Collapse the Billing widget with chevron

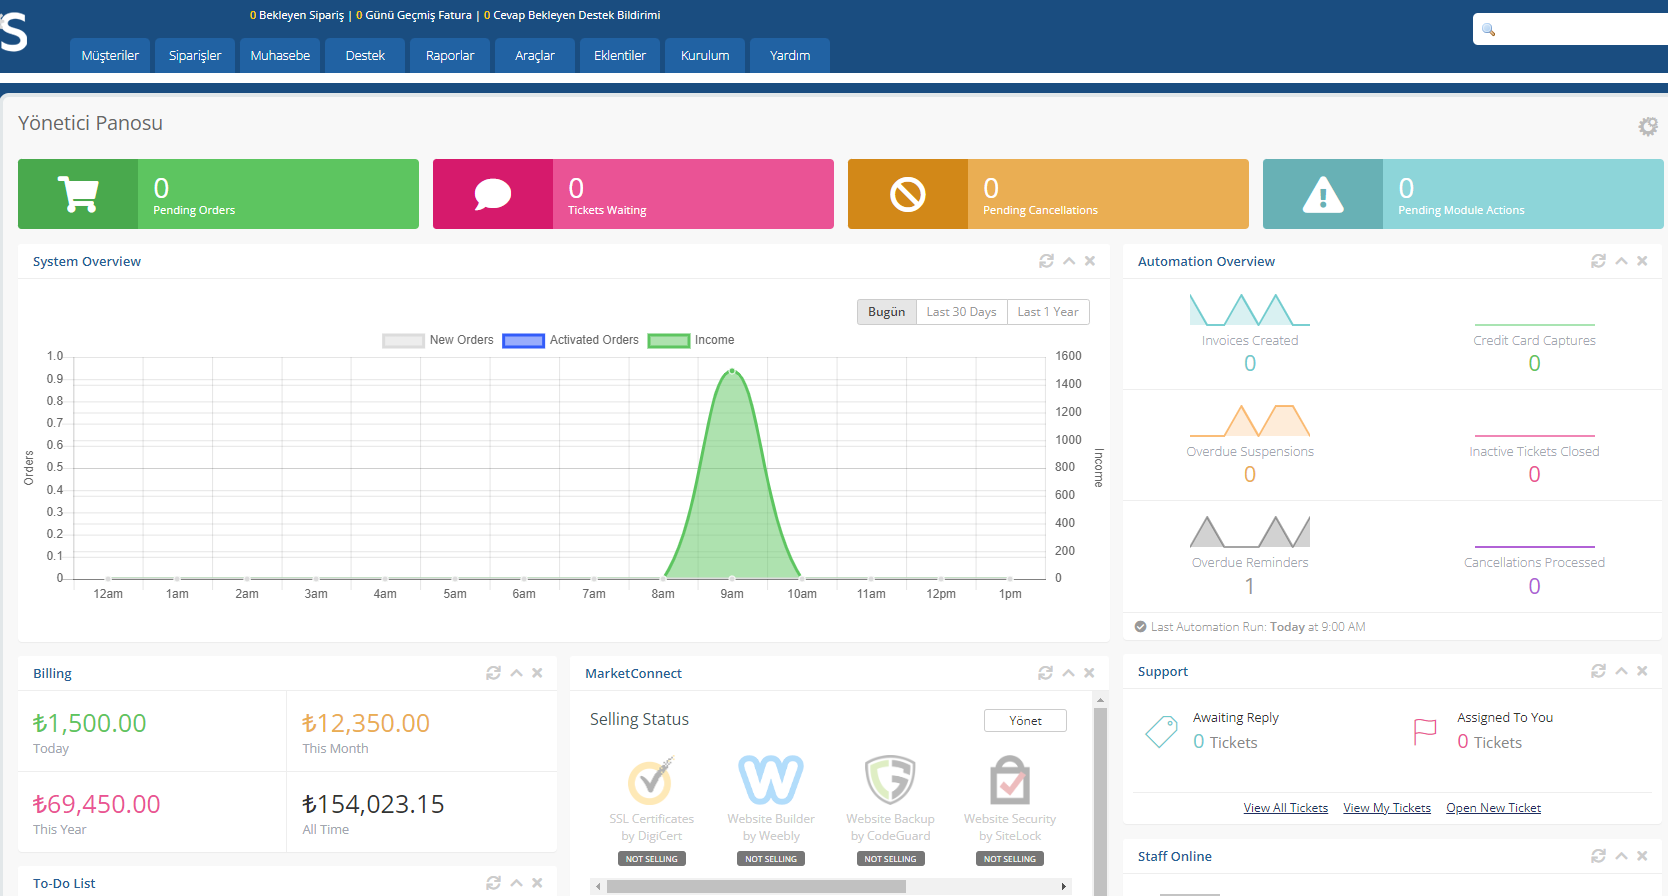point(516,673)
